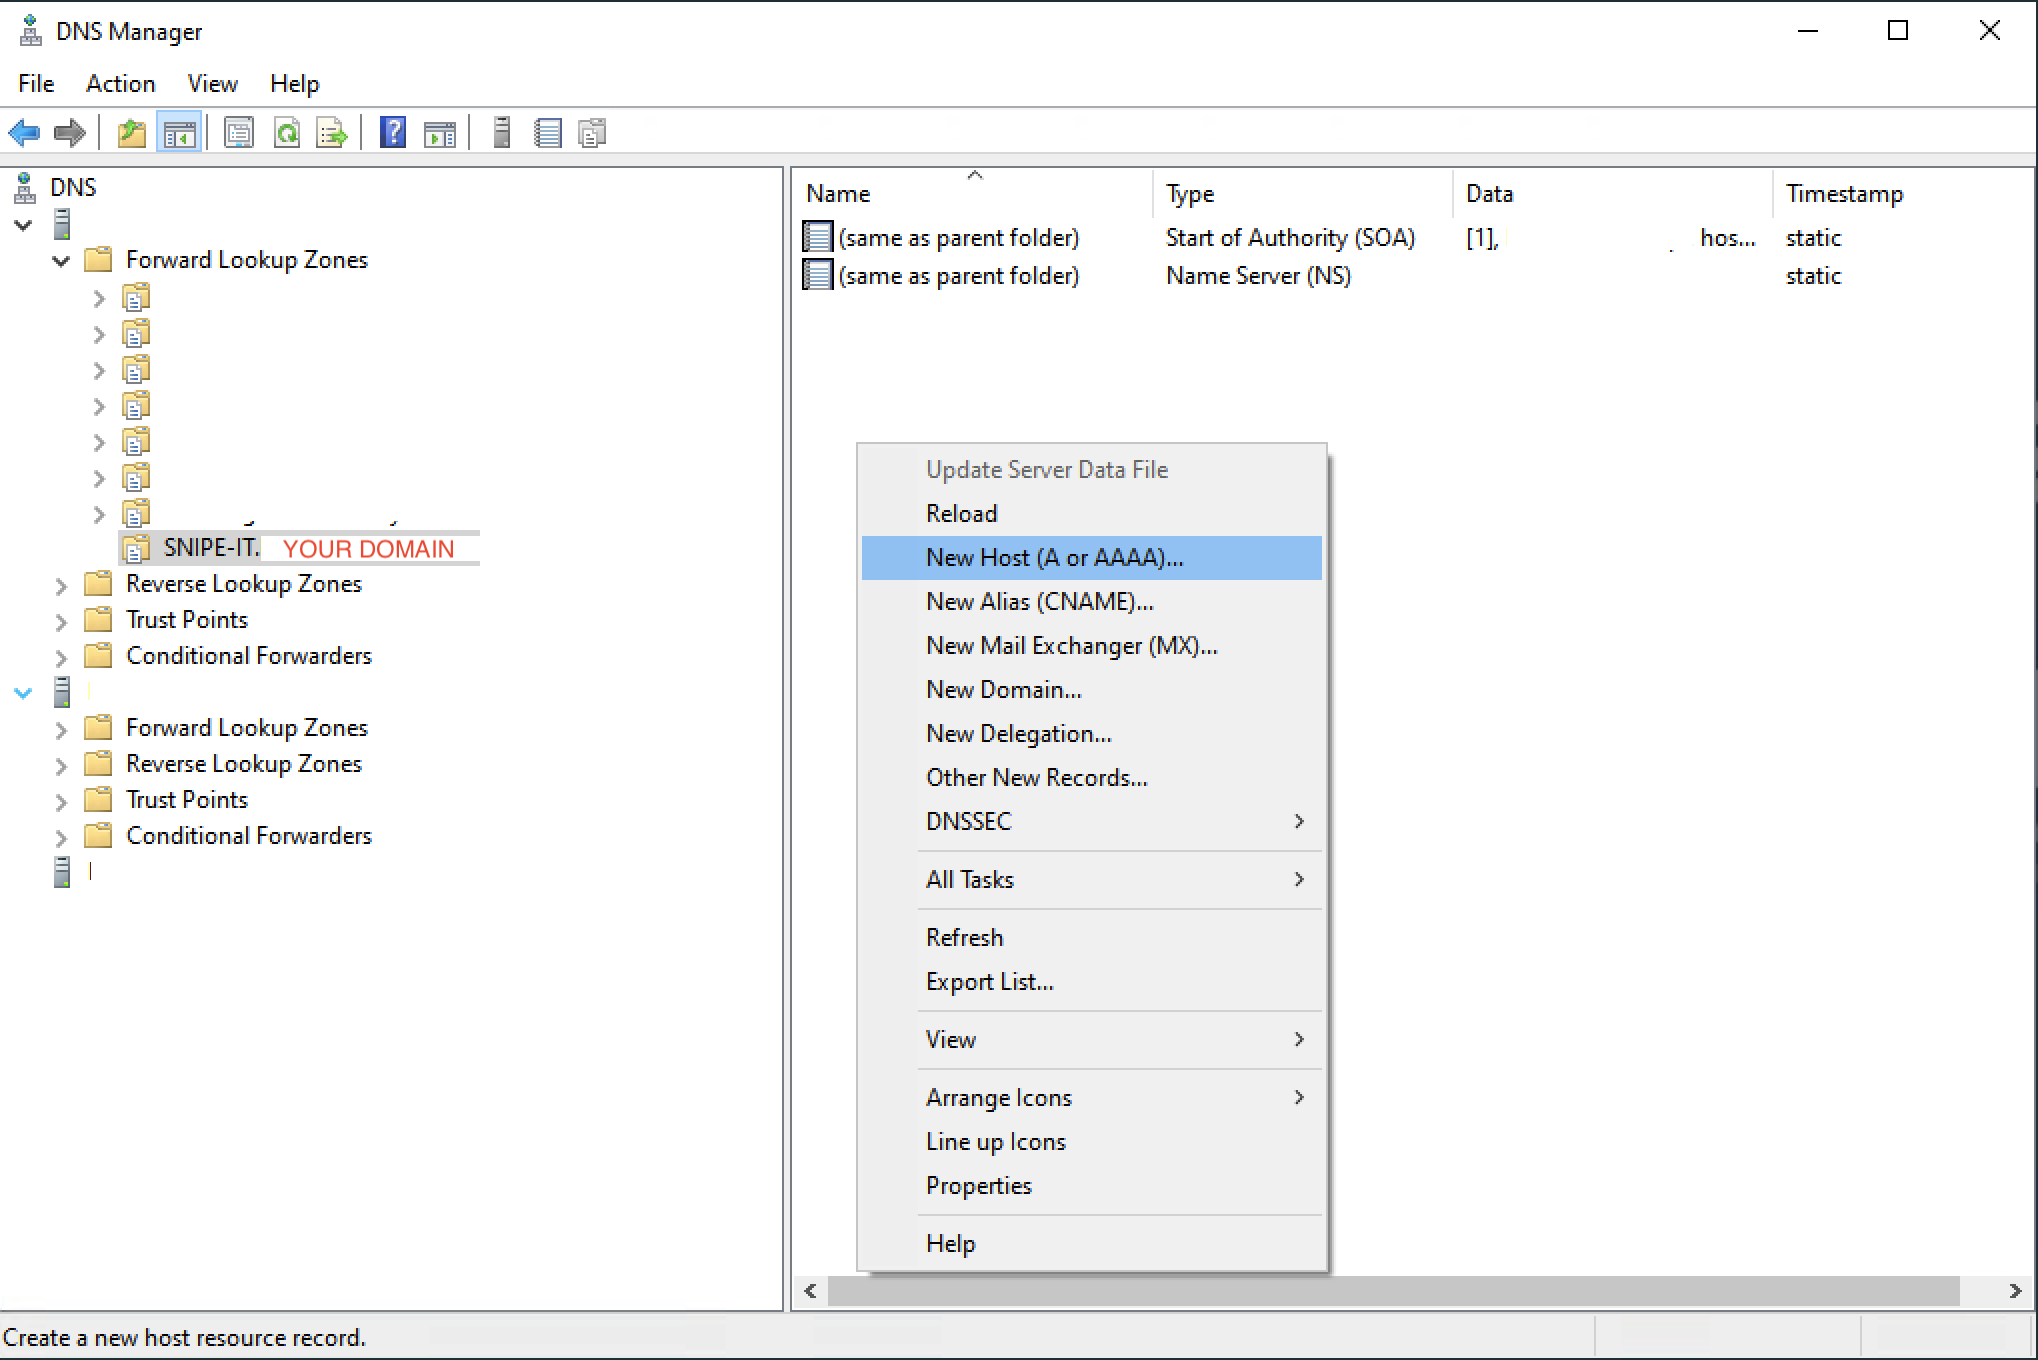
Task: Click the Back arrow toolbar icon
Action: [x=24, y=133]
